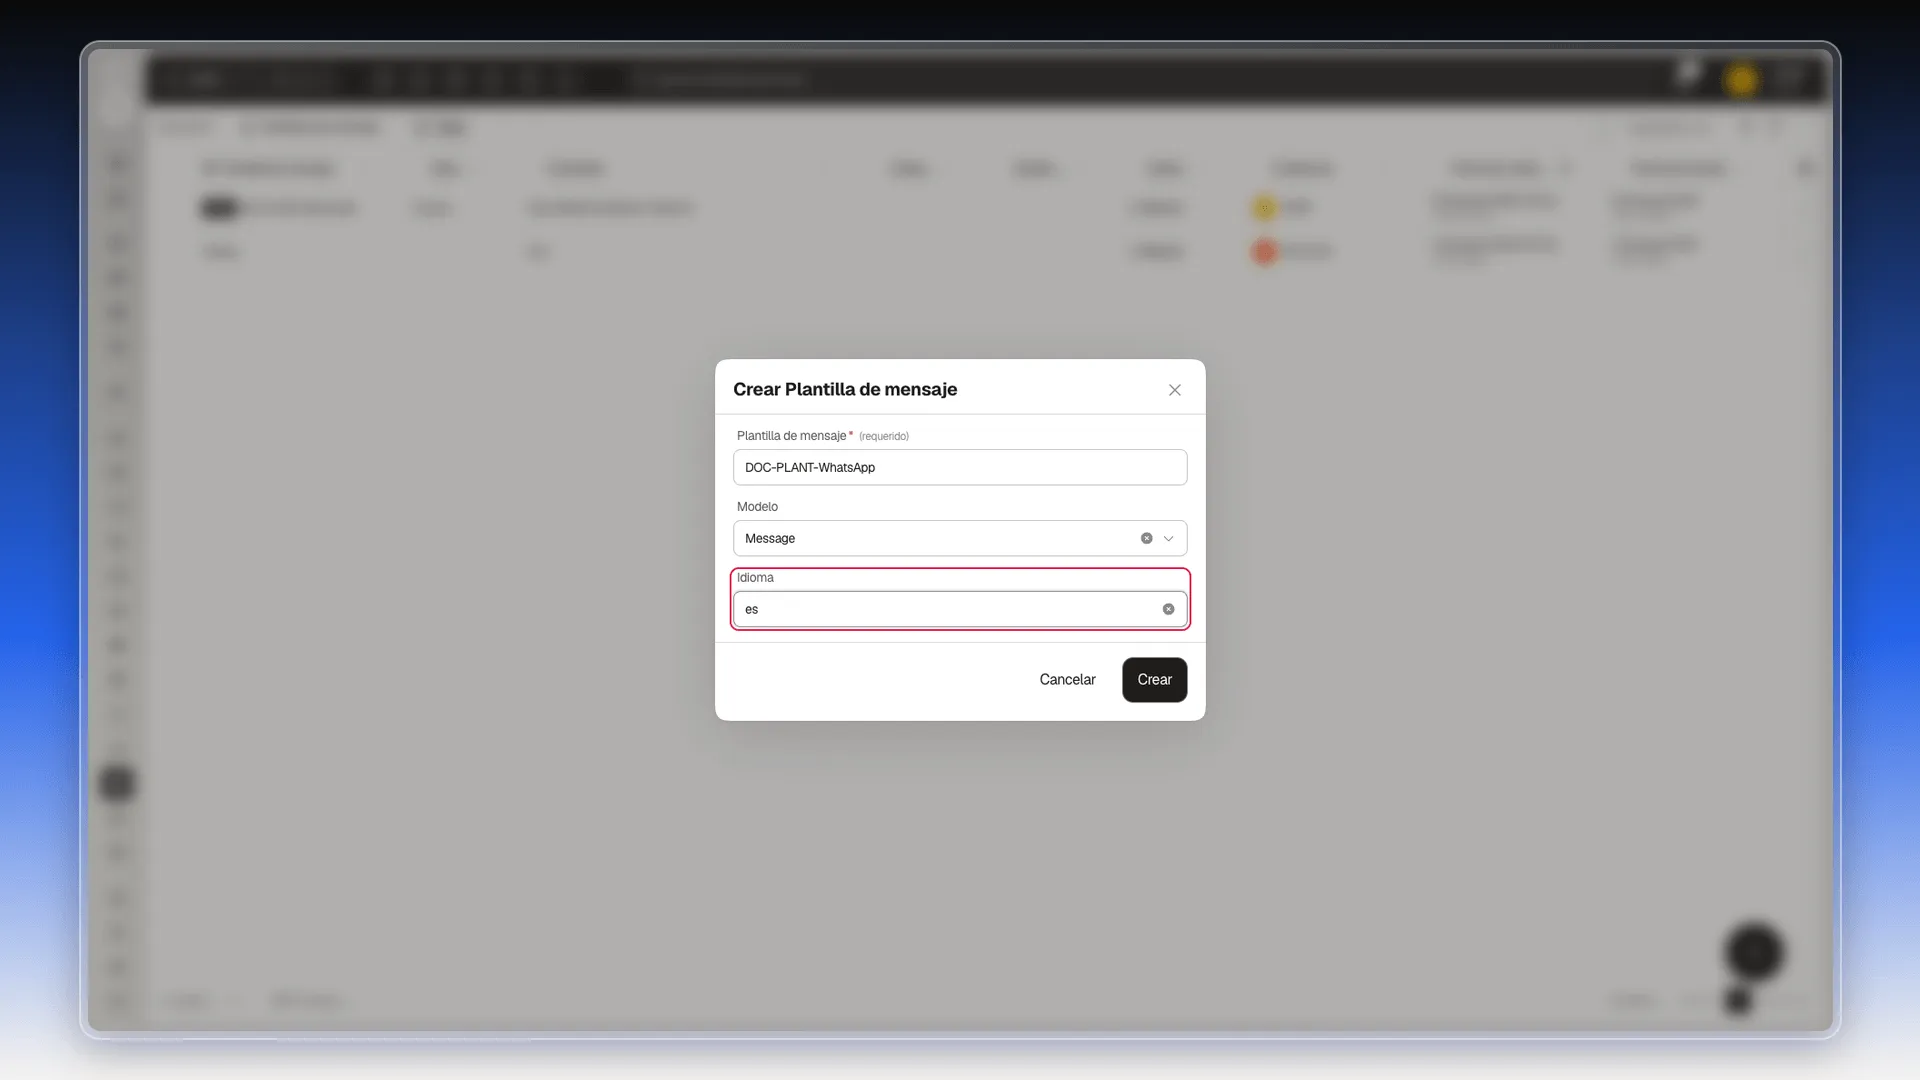
Task: Expand the Modelo dropdown chevron
Action: point(1168,538)
